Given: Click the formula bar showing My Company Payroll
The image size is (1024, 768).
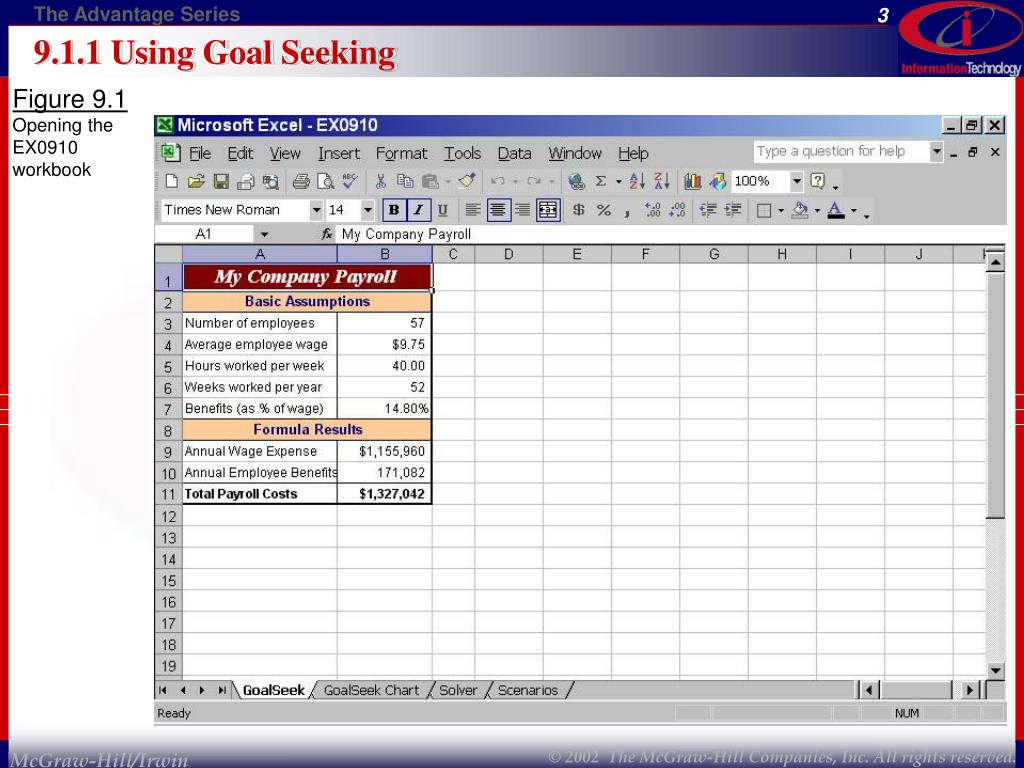Looking at the screenshot, I should pyautogui.click(x=669, y=234).
